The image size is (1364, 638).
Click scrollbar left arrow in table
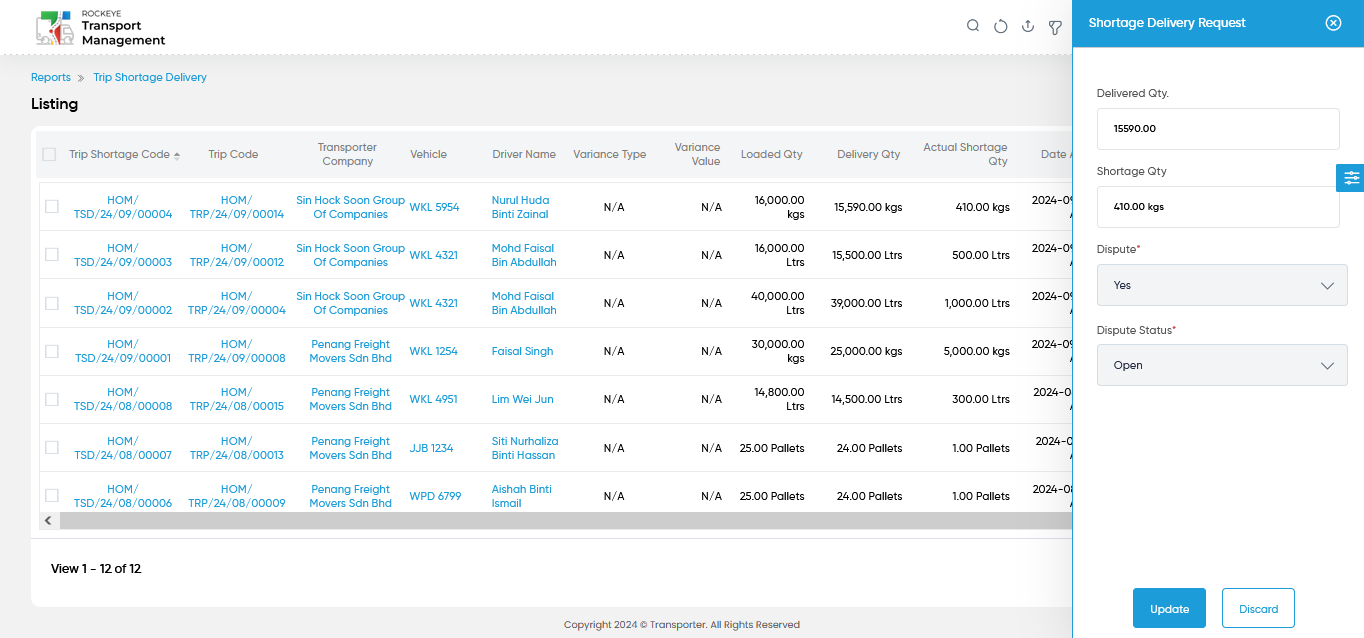(x=48, y=521)
